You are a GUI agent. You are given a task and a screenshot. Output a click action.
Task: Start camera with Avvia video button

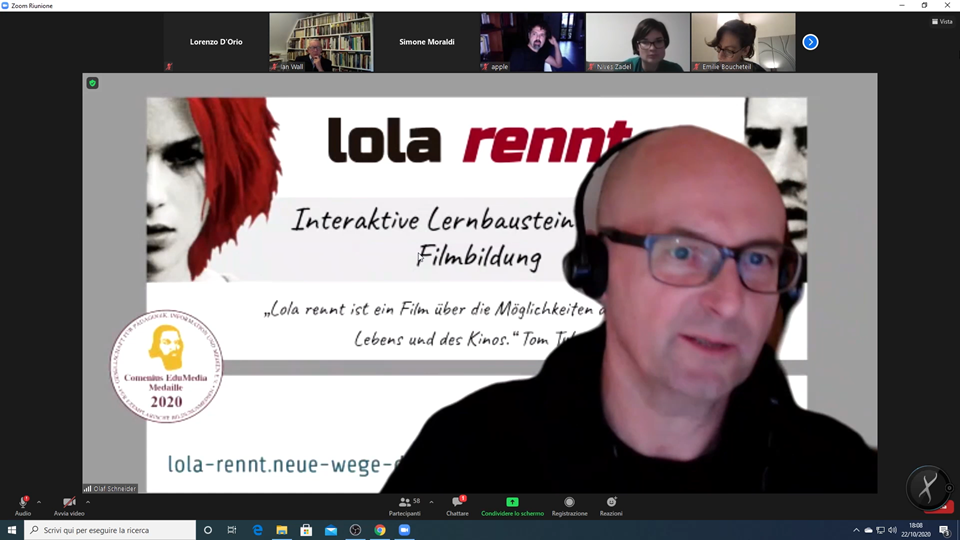point(69,506)
